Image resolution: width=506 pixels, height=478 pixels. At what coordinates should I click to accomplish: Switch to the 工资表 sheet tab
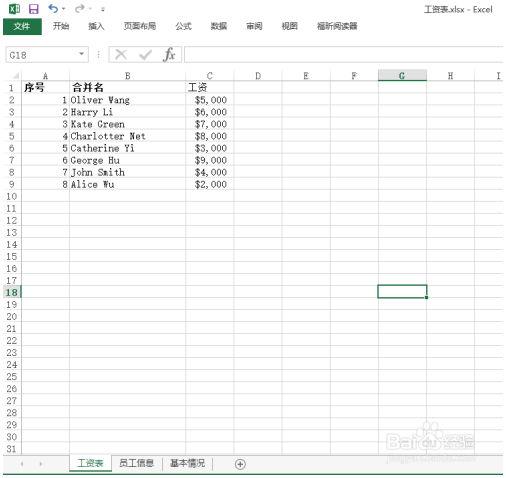coord(90,463)
